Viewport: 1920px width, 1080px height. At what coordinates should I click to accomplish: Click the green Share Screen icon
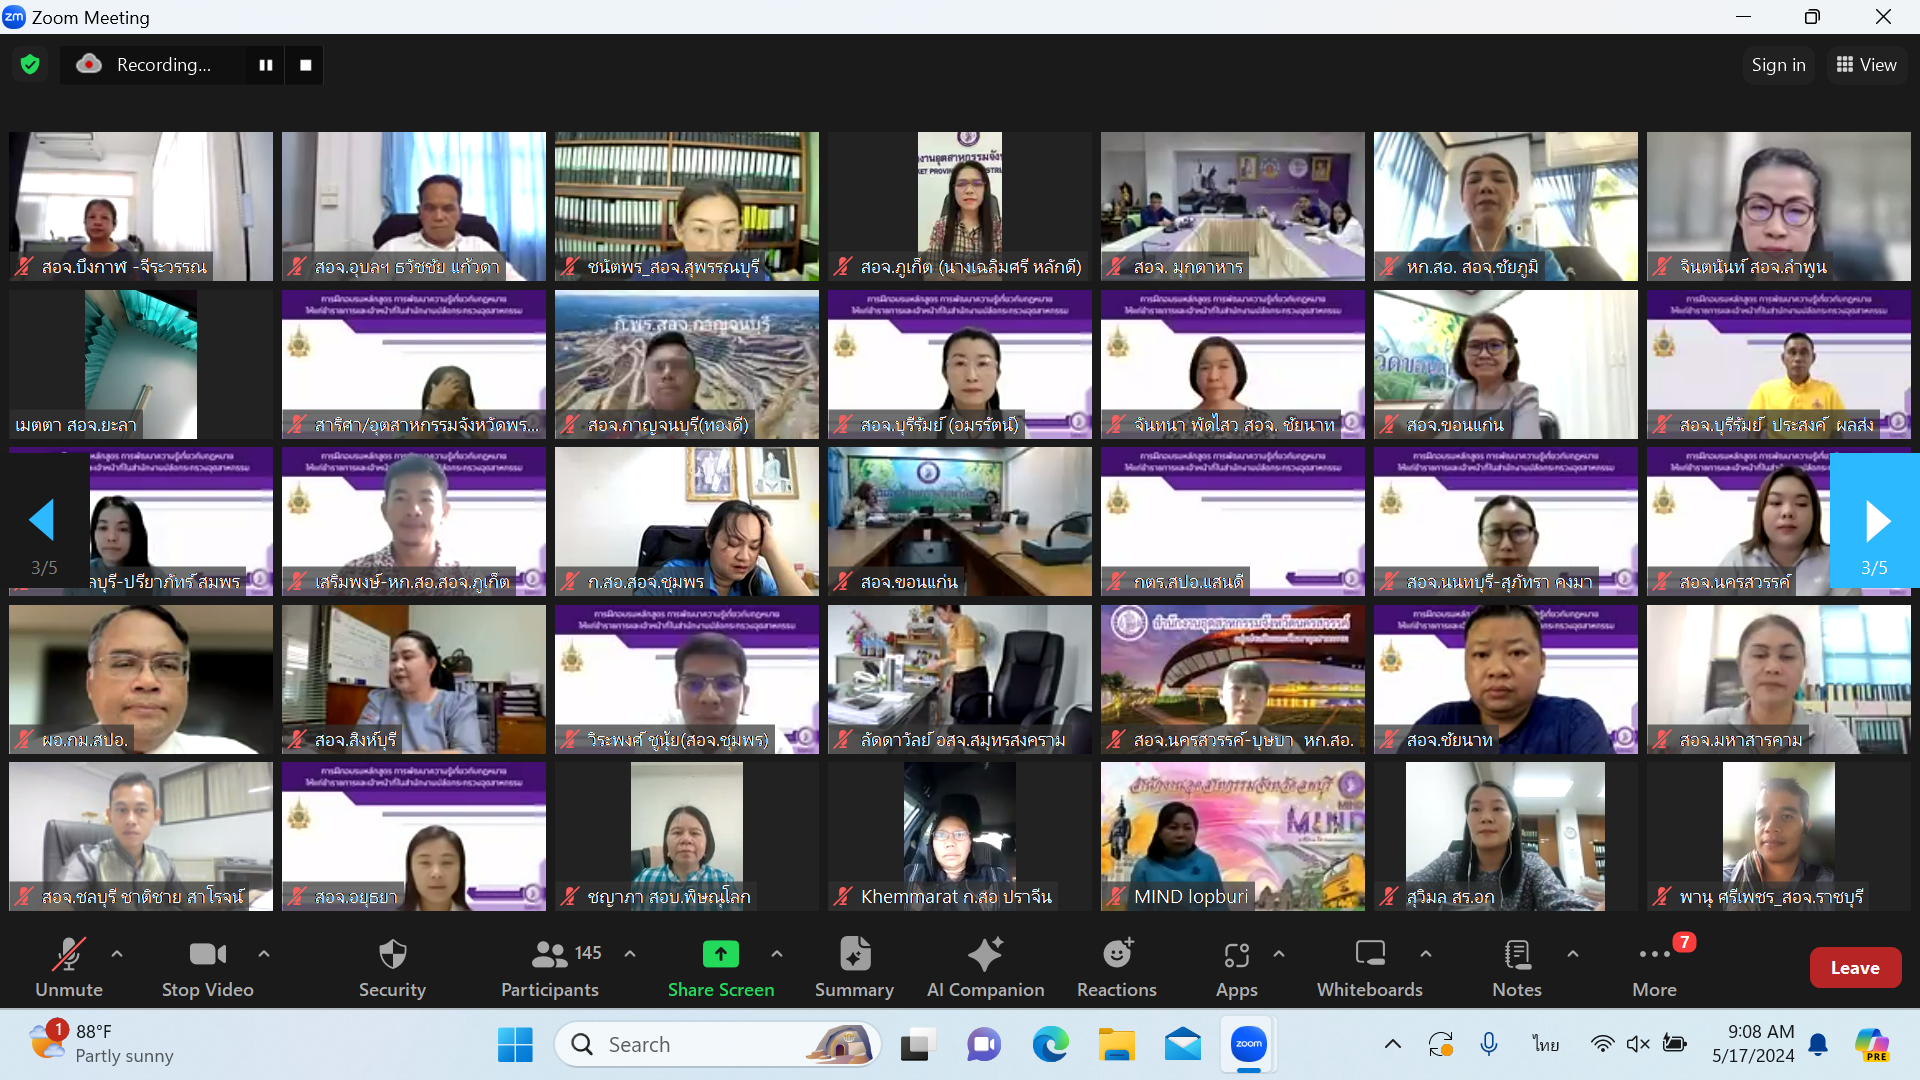(720, 955)
